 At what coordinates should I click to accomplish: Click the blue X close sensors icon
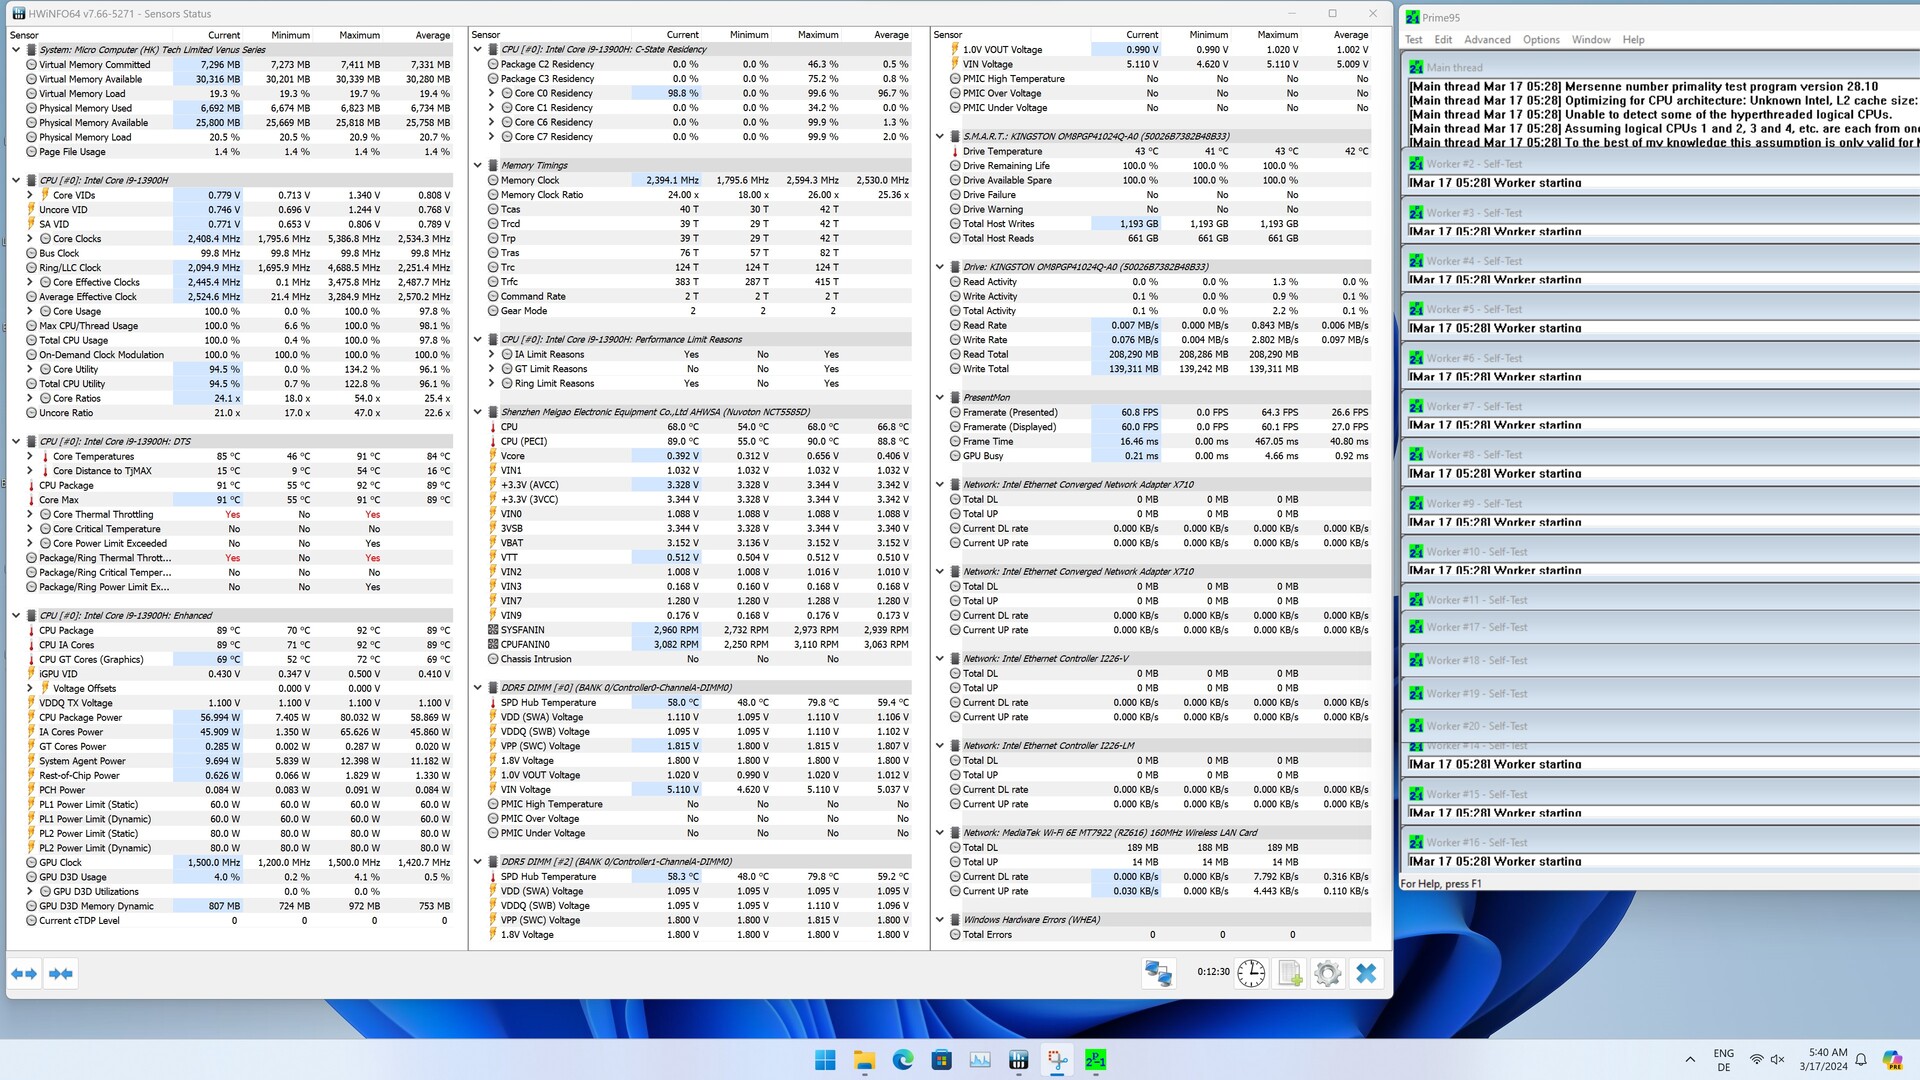tap(1366, 973)
